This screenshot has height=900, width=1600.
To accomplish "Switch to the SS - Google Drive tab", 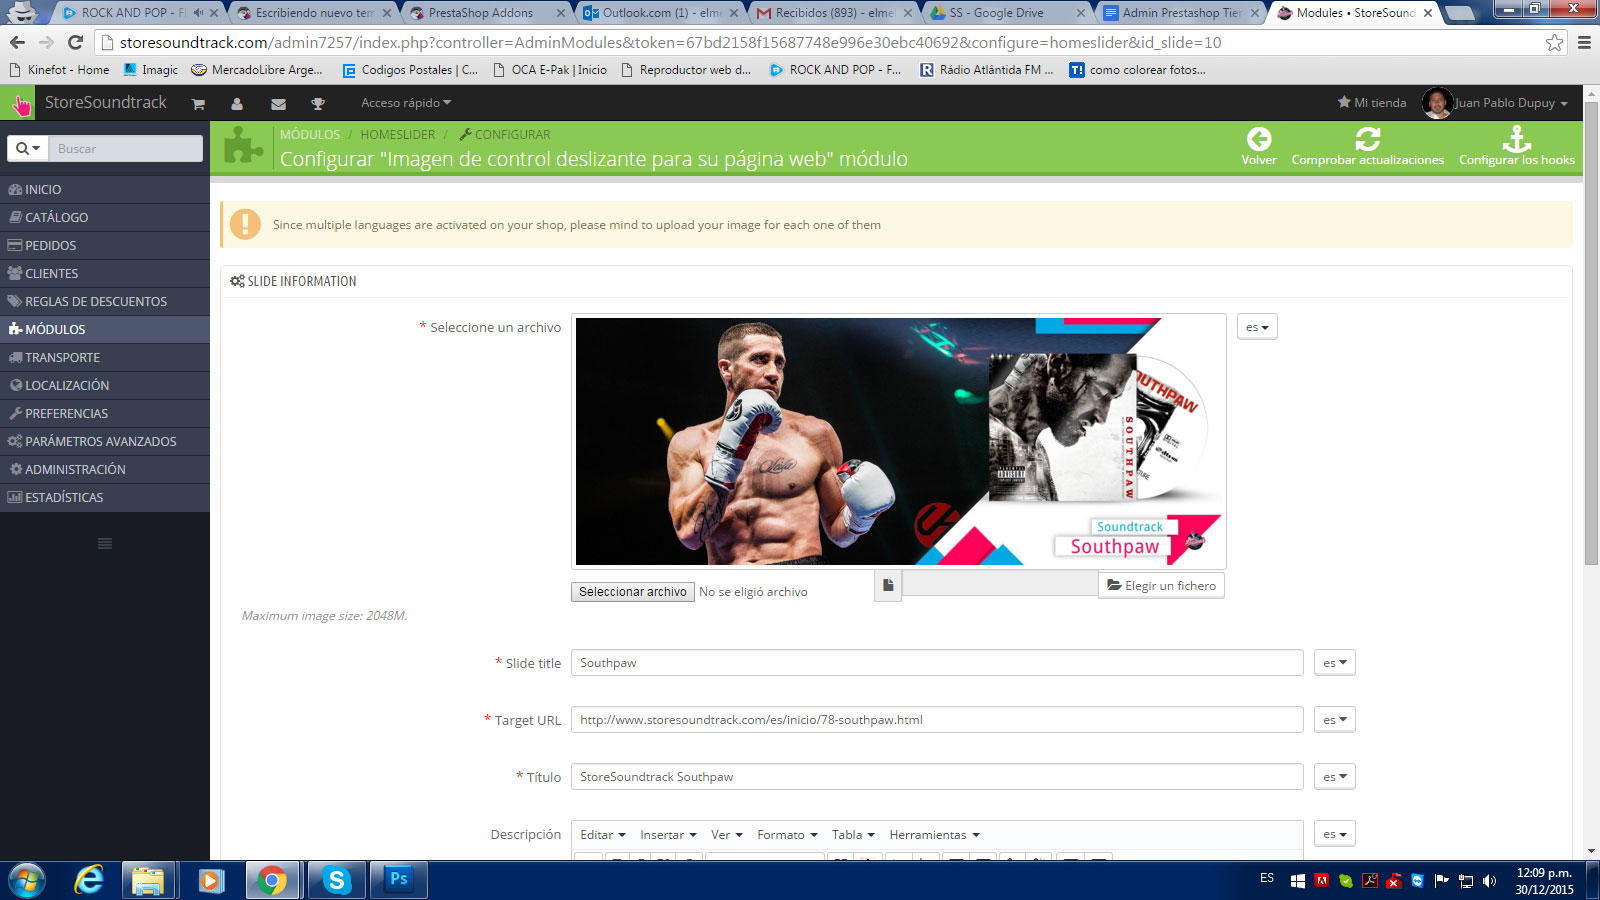I will [x=1007, y=13].
